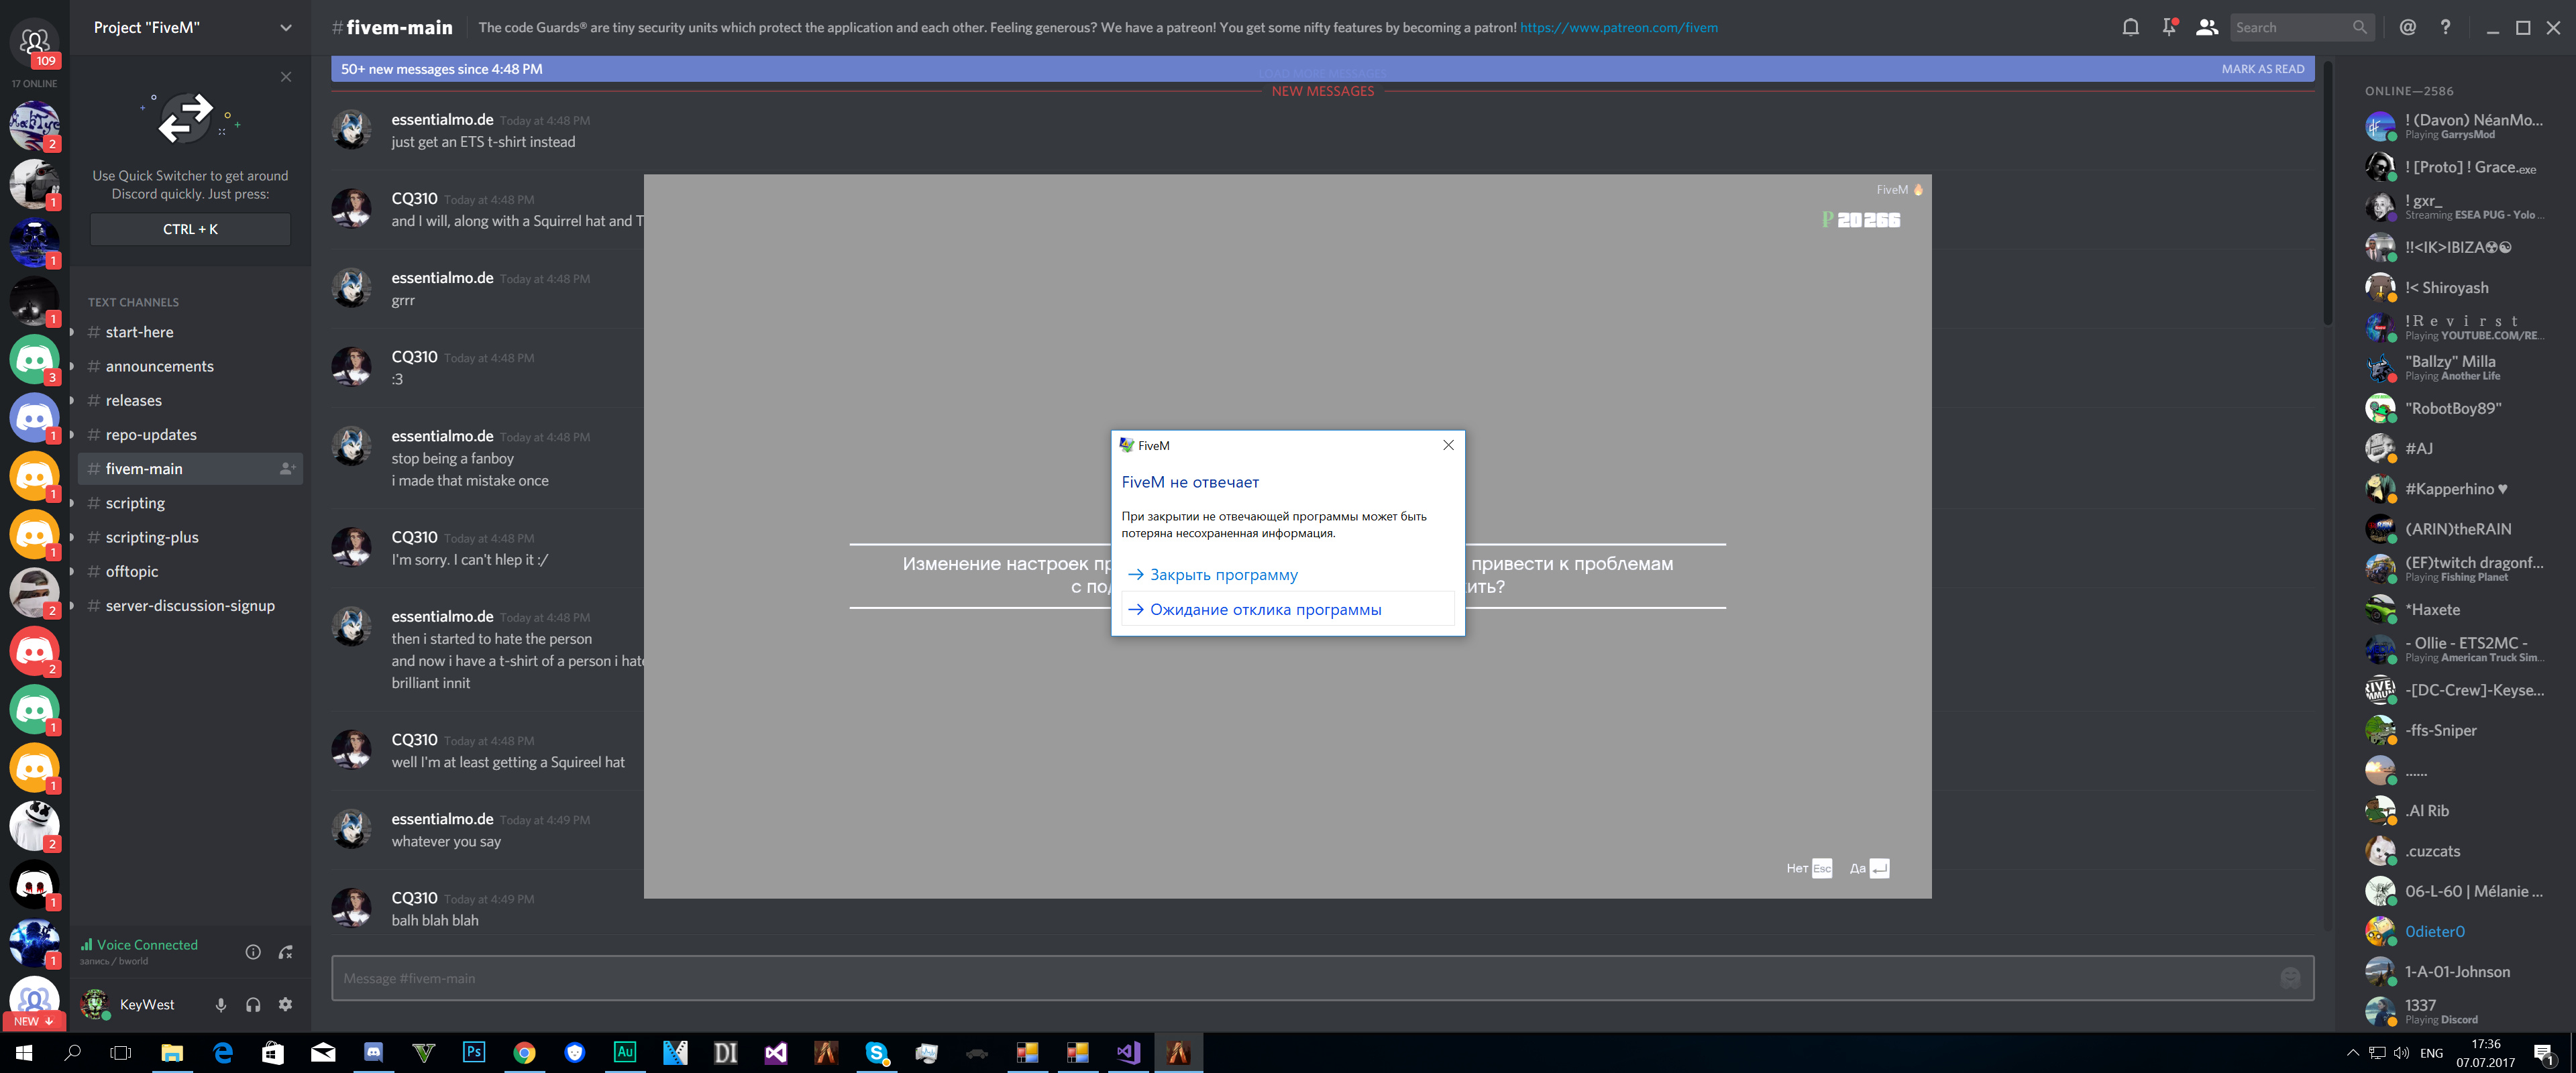Toggle headphones deafen
The image size is (2576, 1073).
point(253,1004)
